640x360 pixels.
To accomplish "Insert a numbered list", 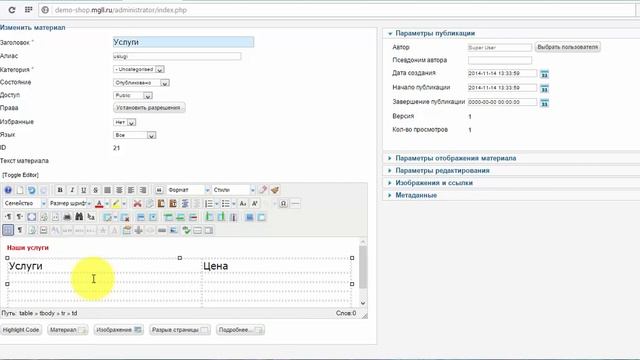I will point(209,203).
